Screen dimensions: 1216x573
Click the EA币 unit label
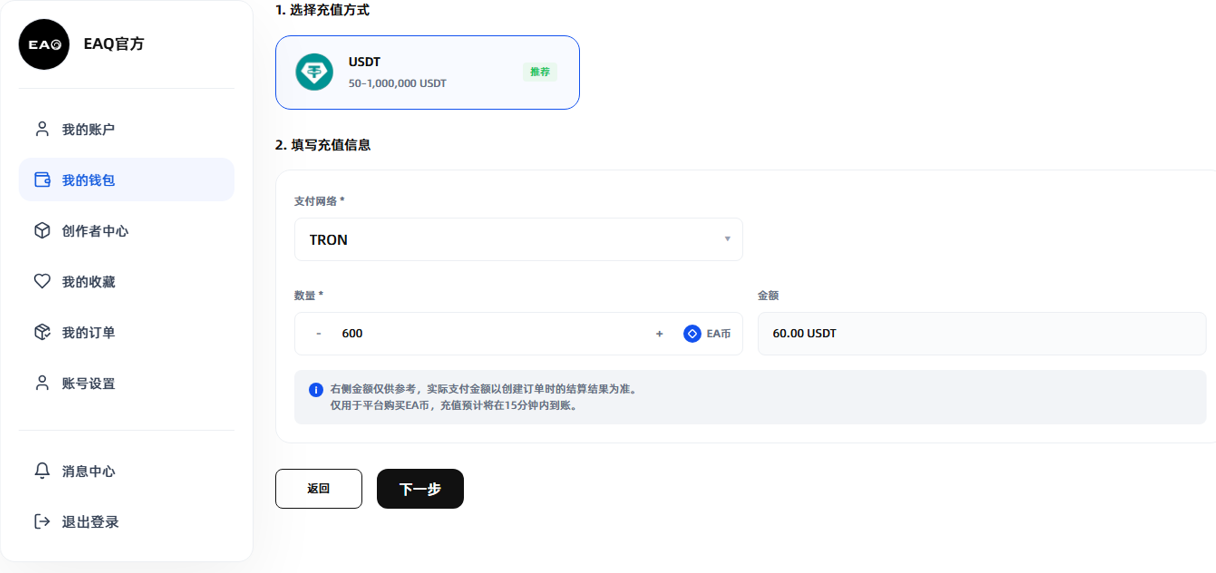(718, 334)
